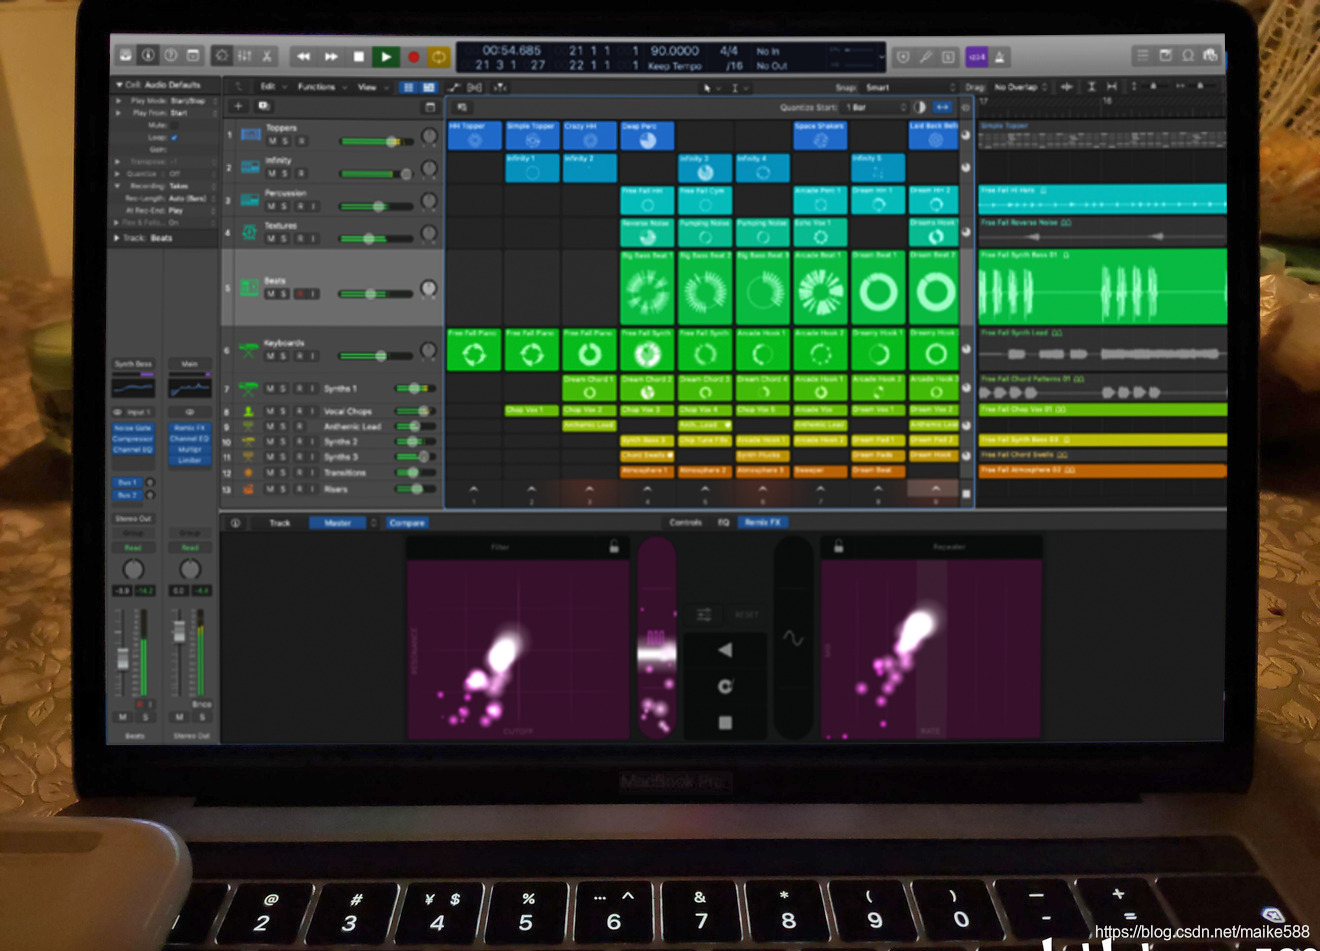Expand the Track: Beats inspector section
The width and height of the screenshot is (1320, 951).
tap(118, 238)
